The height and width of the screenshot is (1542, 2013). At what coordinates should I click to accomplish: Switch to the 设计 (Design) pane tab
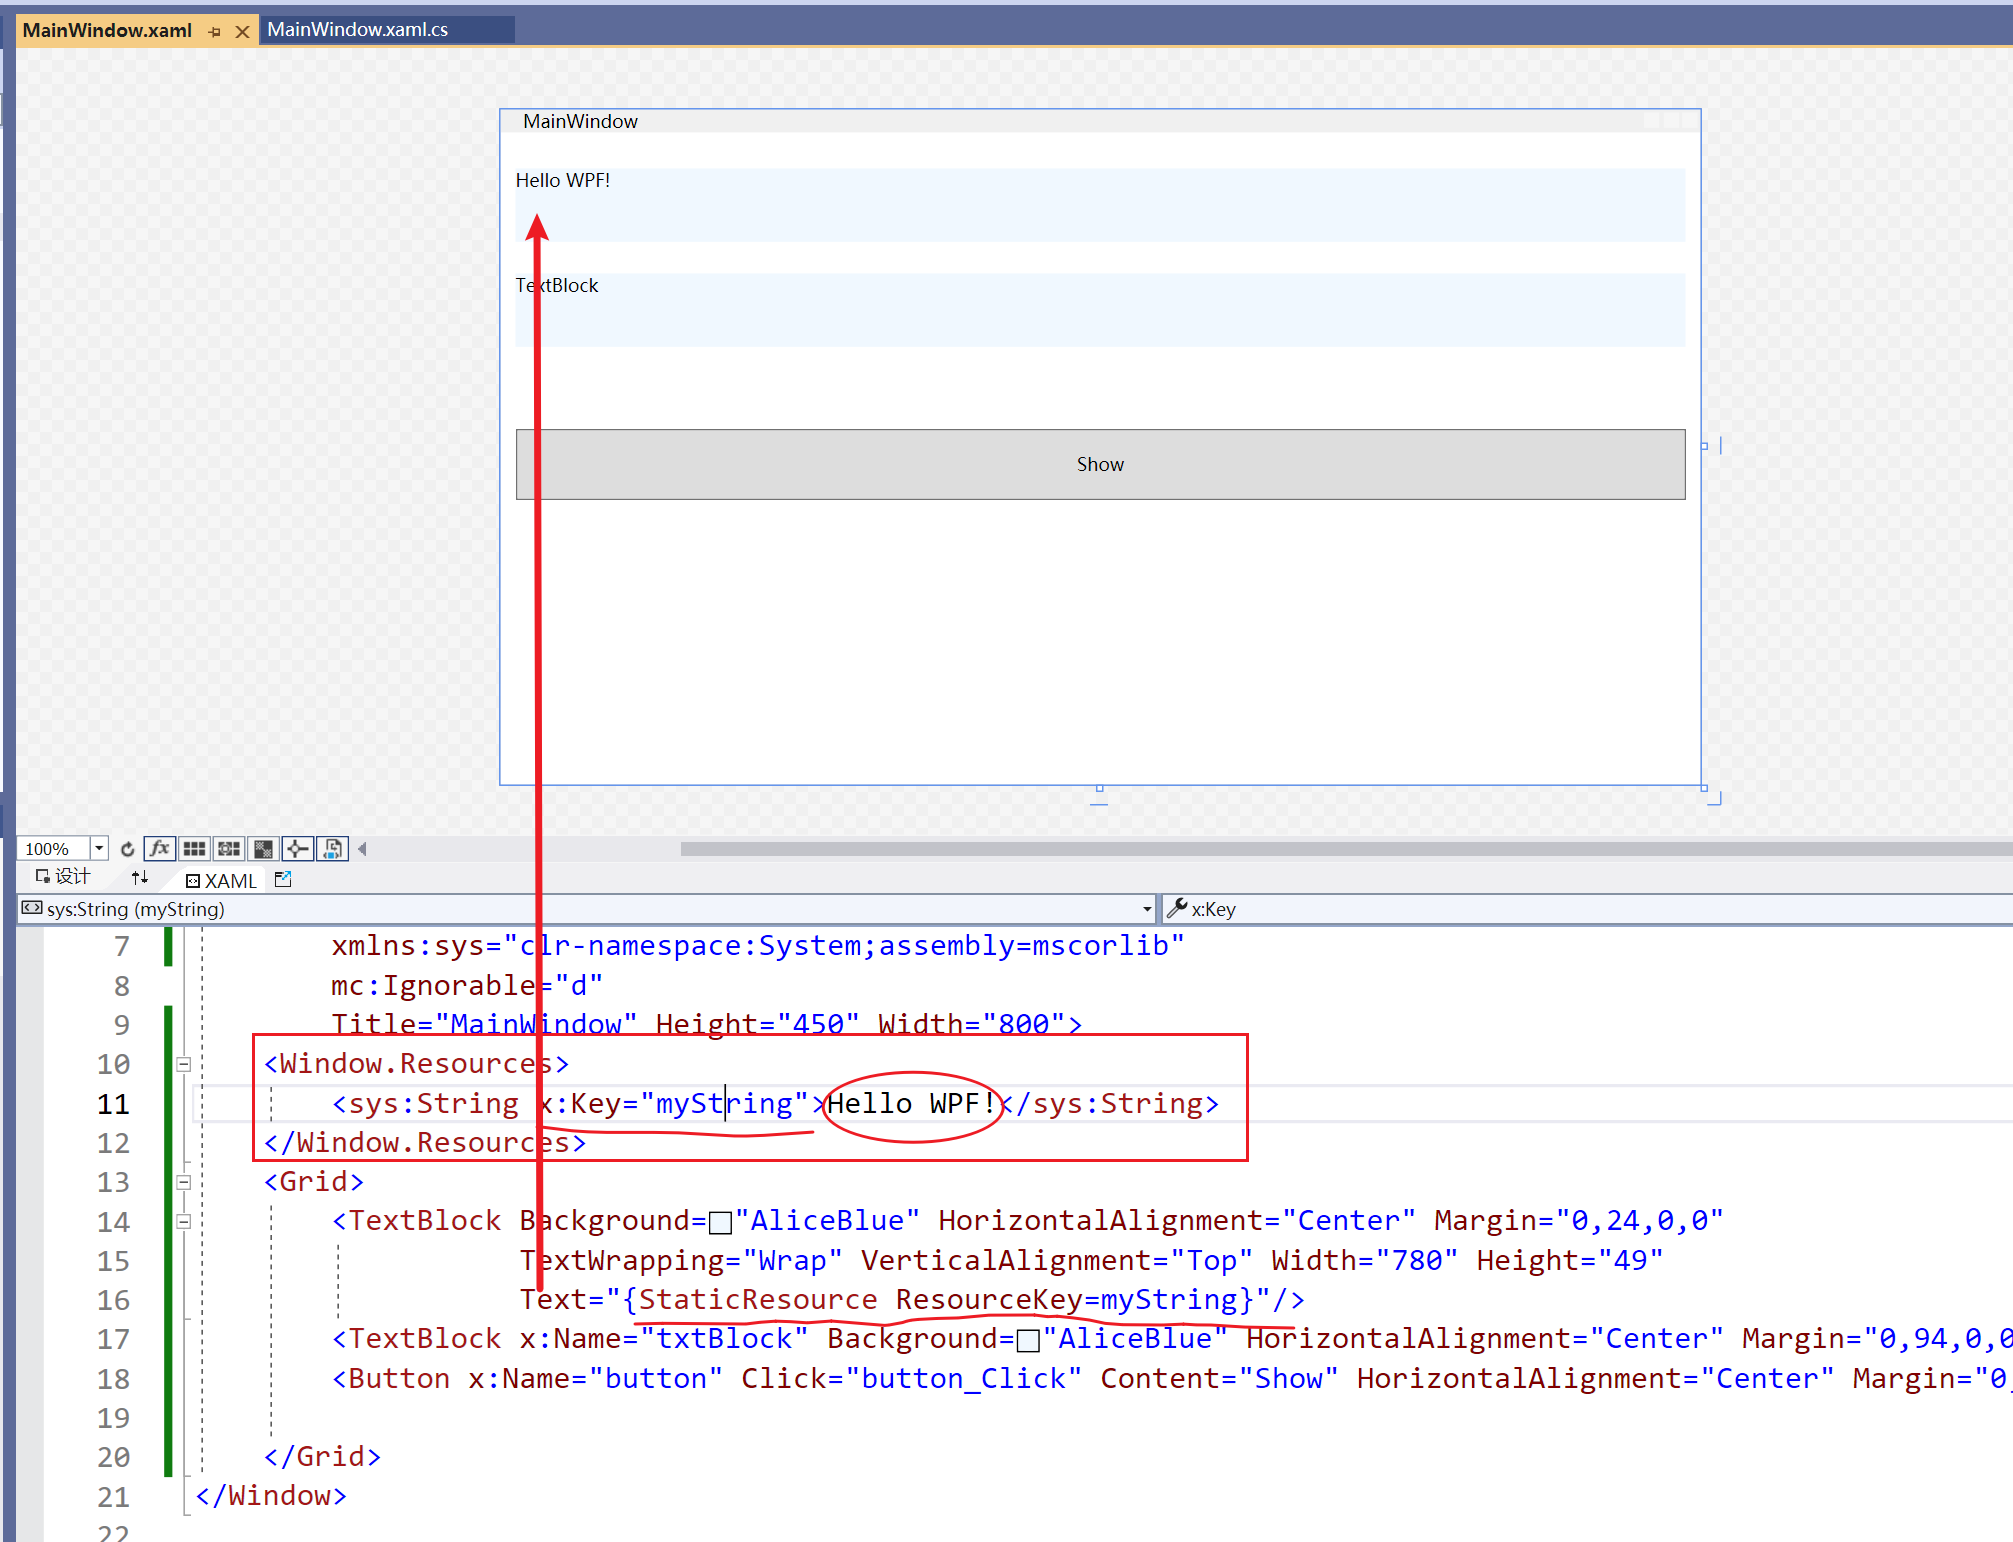click(x=63, y=877)
